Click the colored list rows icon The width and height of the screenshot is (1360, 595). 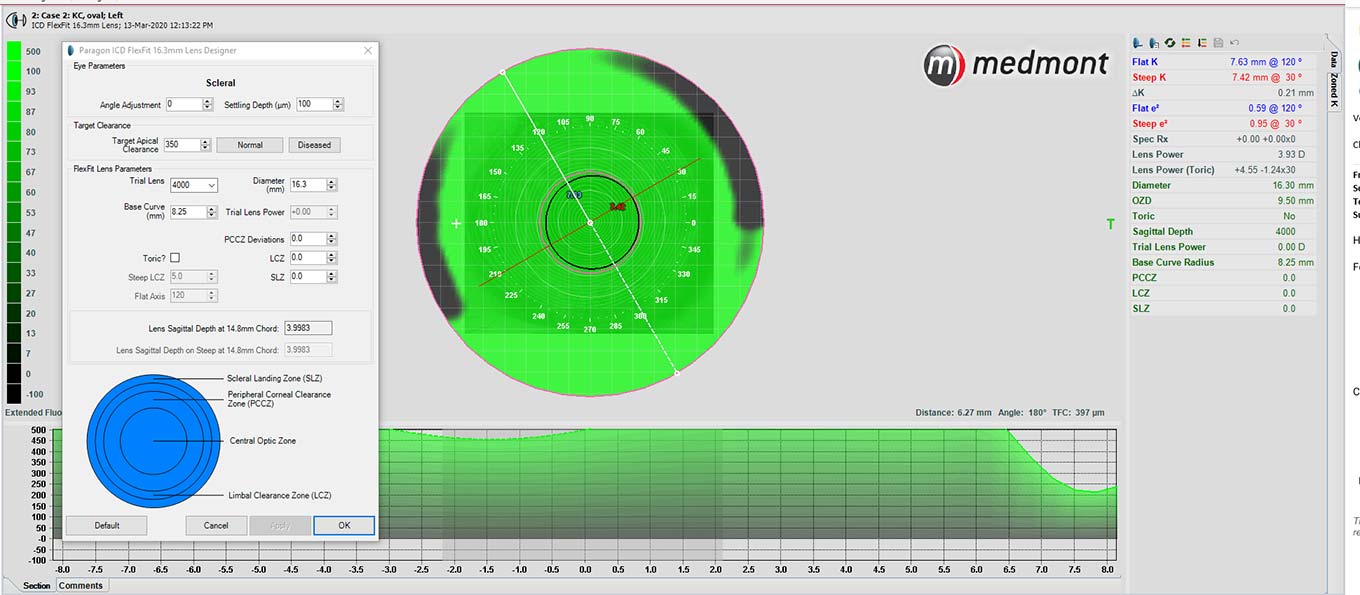(1186, 43)
